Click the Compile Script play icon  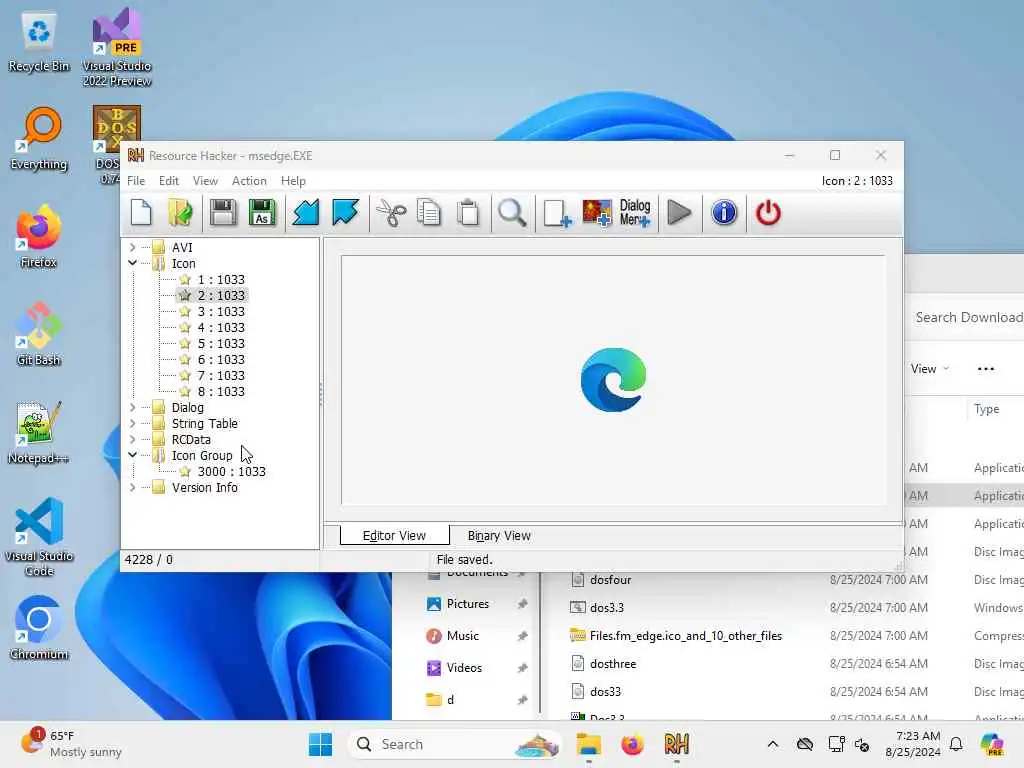679,213
